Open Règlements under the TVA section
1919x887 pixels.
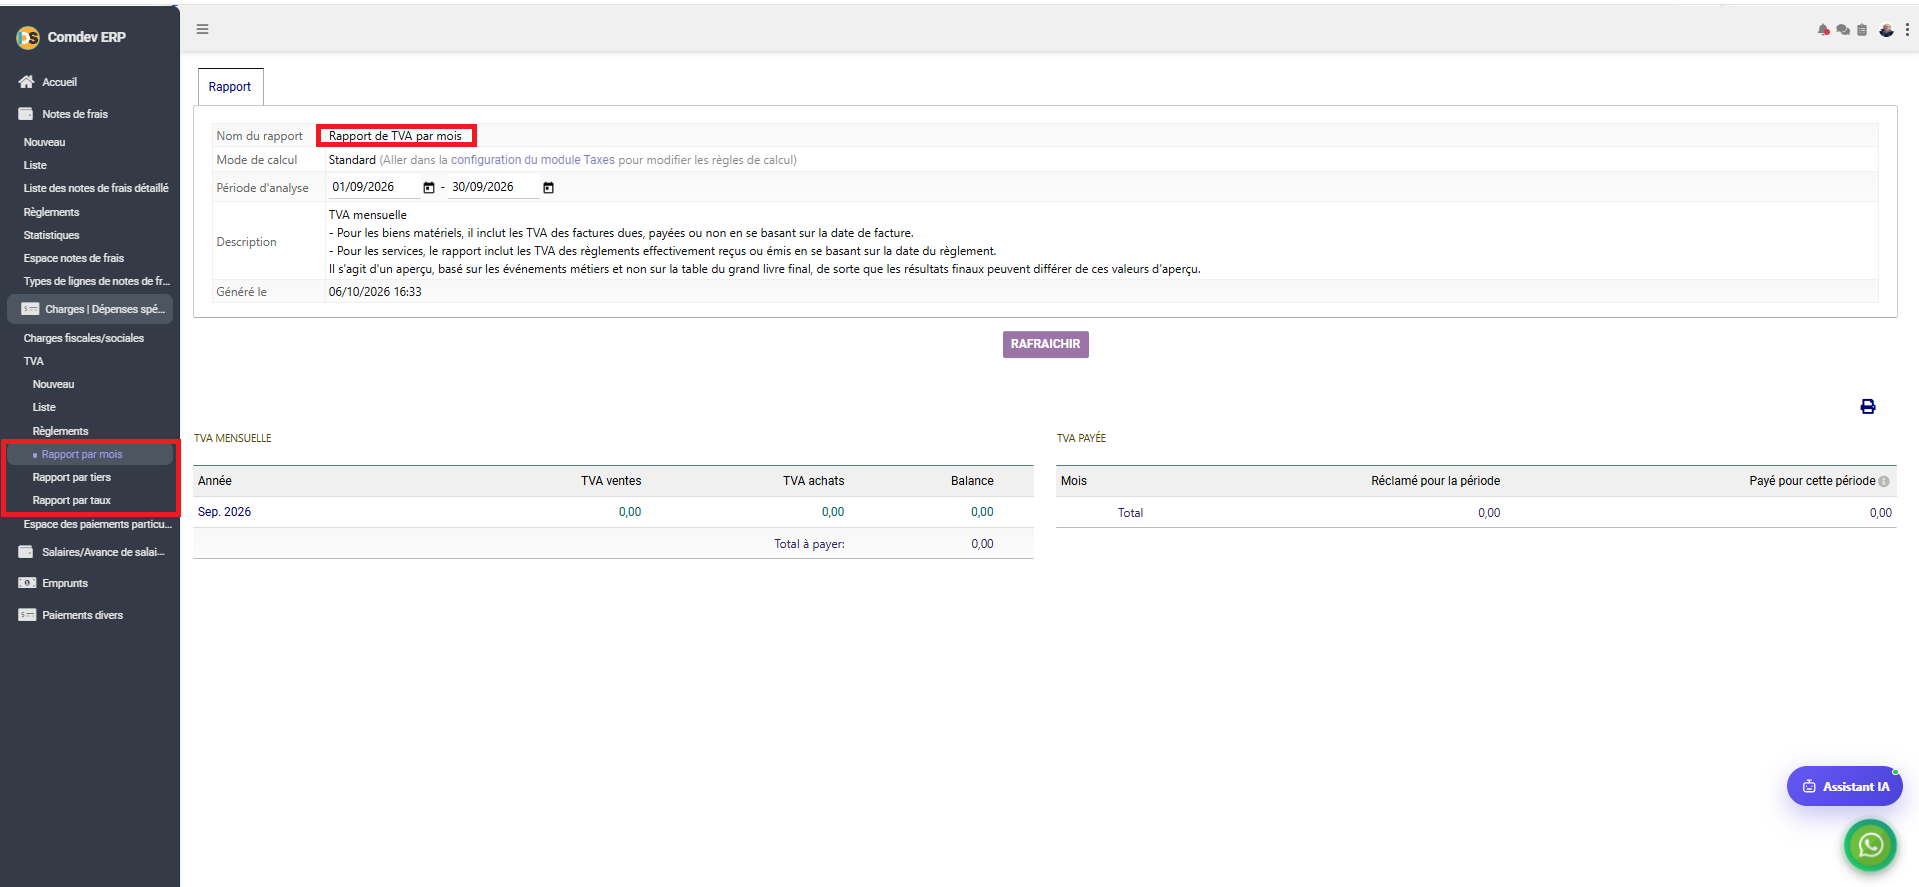click(x=61, y=431)
